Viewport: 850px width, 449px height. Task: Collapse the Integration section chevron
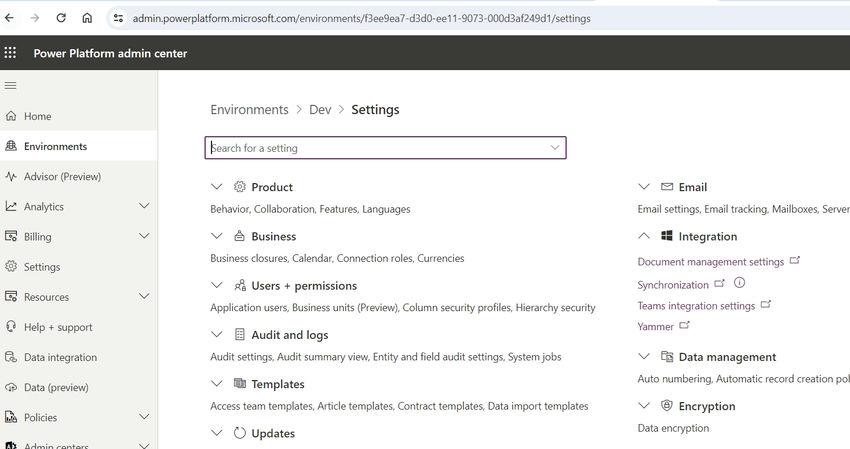[x=643, y=236]
